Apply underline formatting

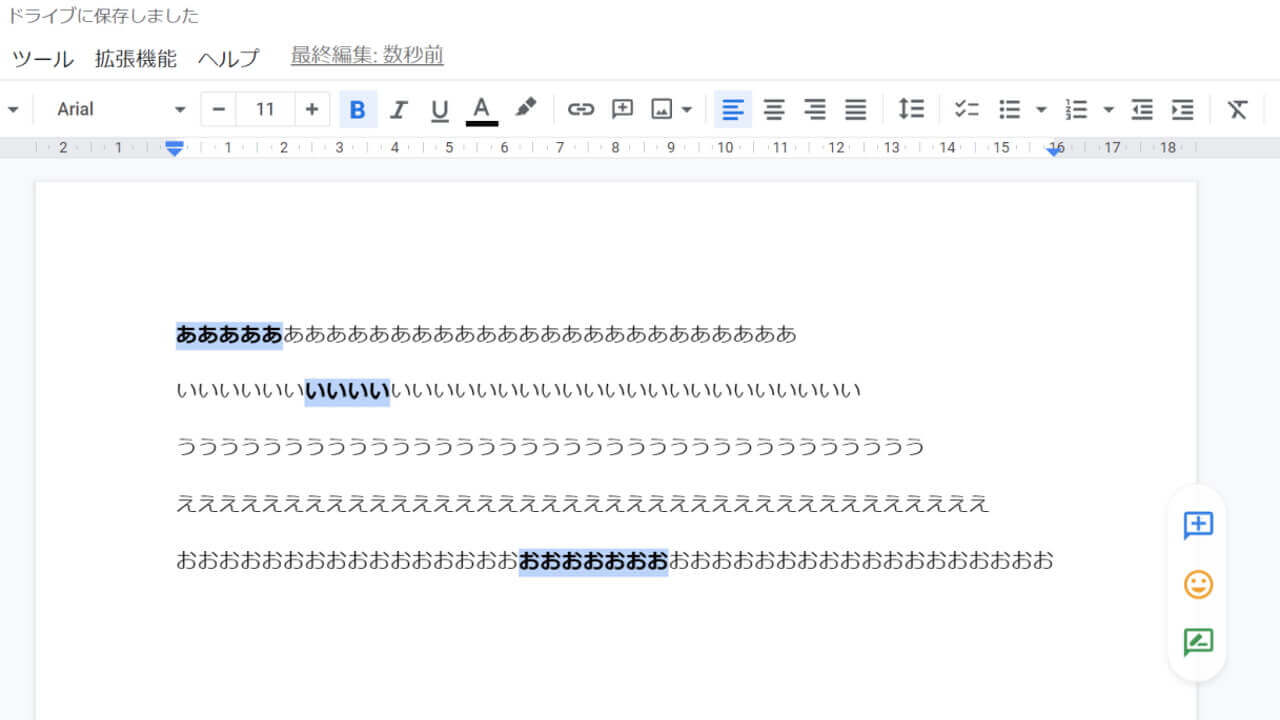440,109
